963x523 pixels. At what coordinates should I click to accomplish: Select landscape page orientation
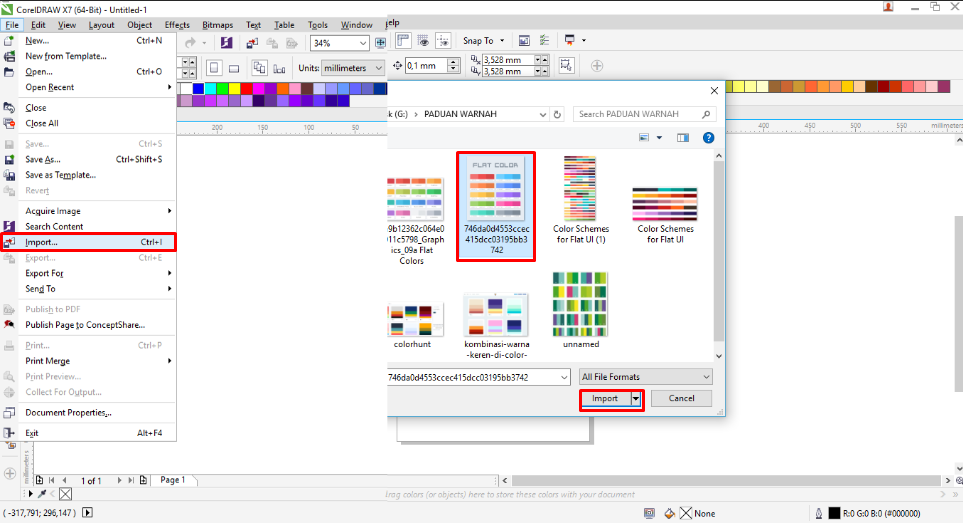234,68
